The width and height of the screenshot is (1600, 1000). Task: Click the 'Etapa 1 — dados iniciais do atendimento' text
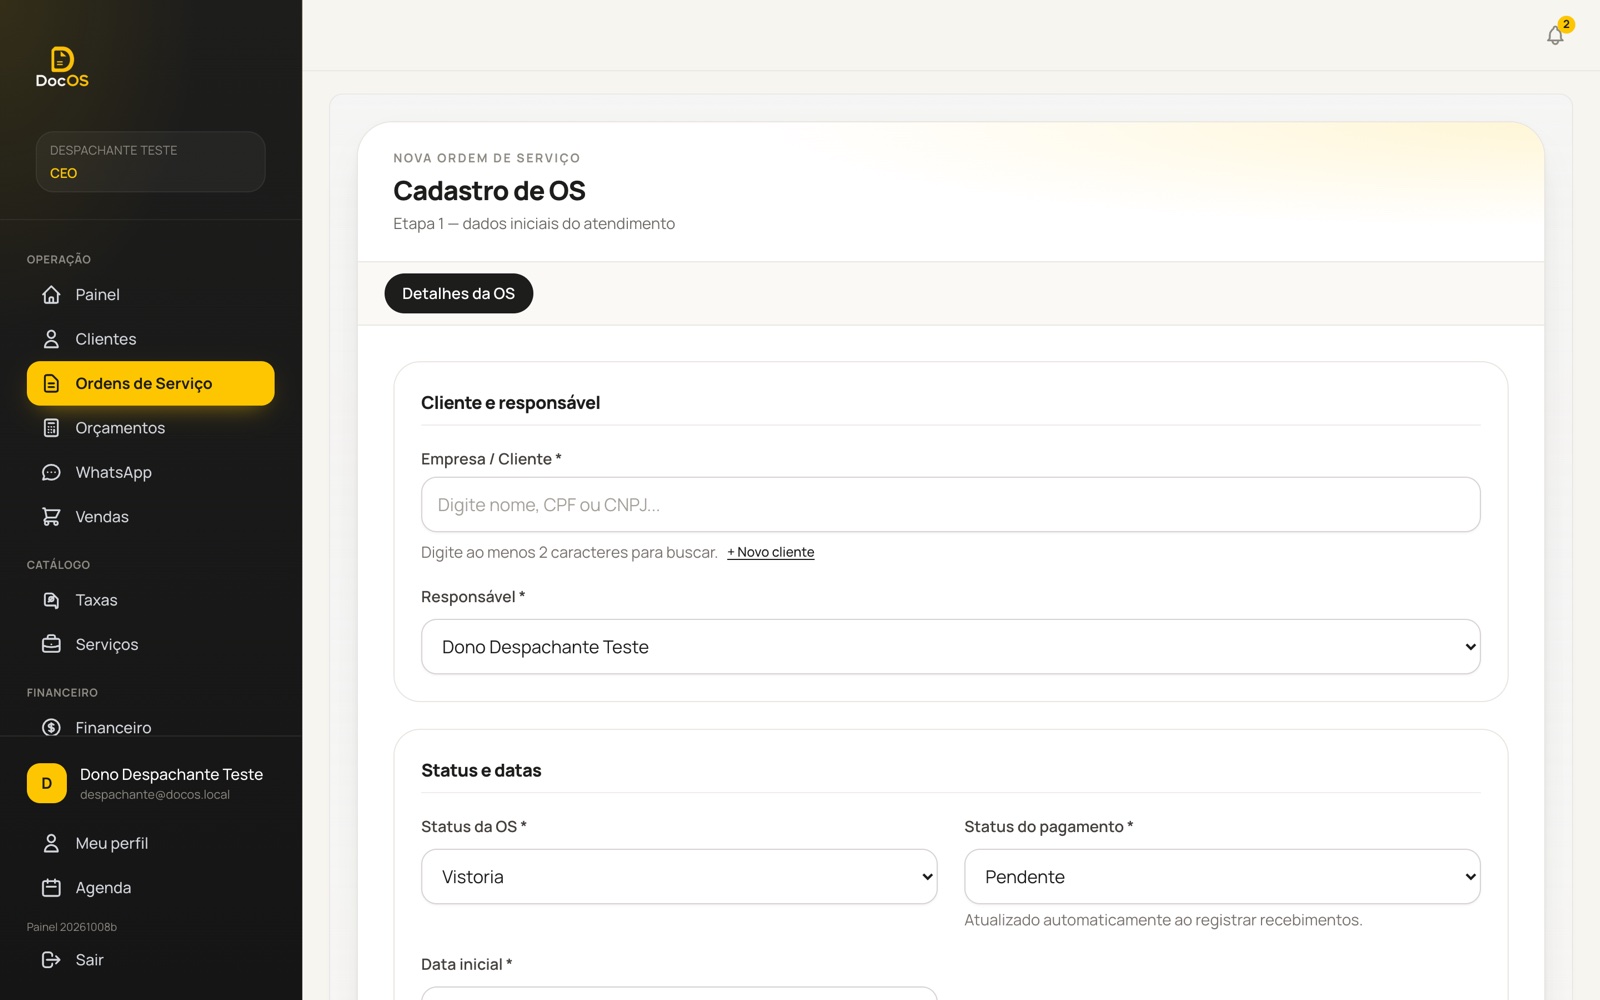[x=534, y=224]
